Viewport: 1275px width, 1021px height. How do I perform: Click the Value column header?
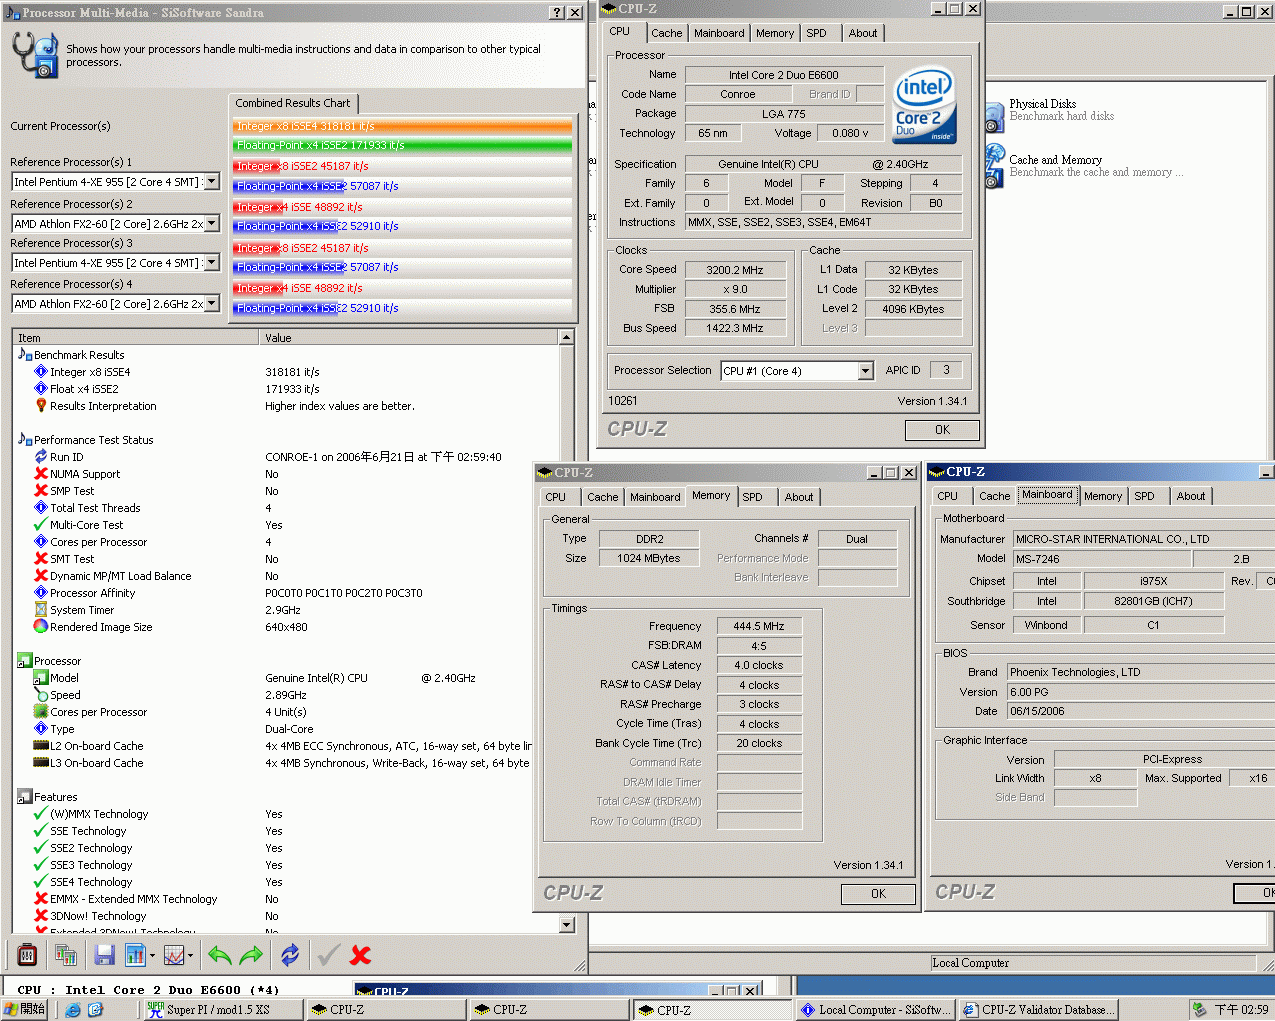408,338
